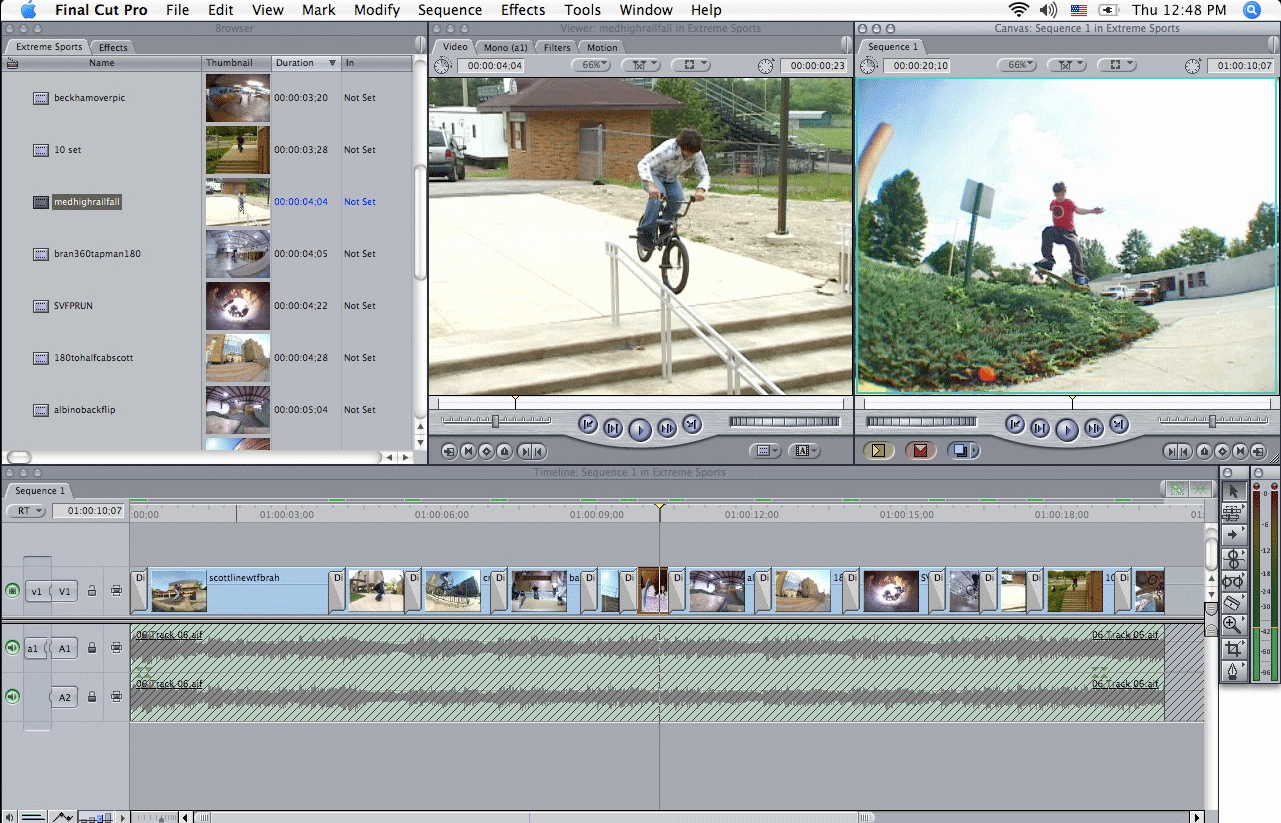
Task: Select the Crop tool in the tool palette
Action: (x=1233, y=648)
